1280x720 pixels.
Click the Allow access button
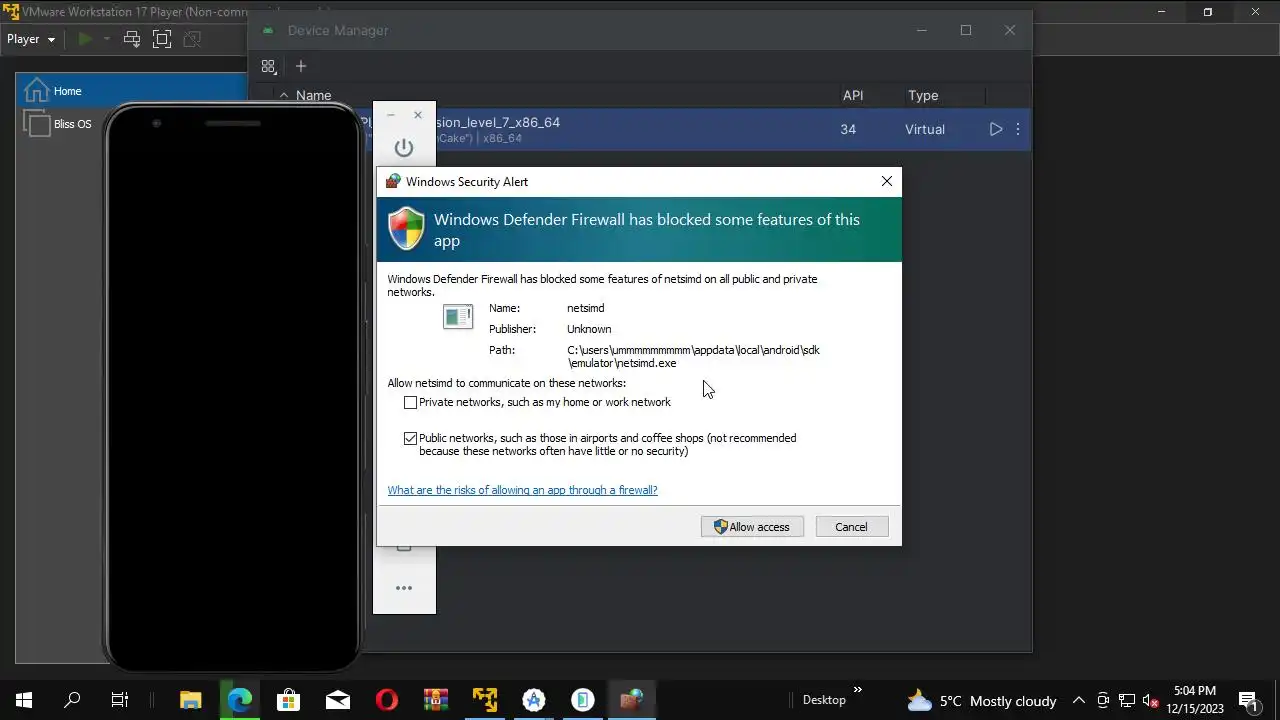click(752, 527)
